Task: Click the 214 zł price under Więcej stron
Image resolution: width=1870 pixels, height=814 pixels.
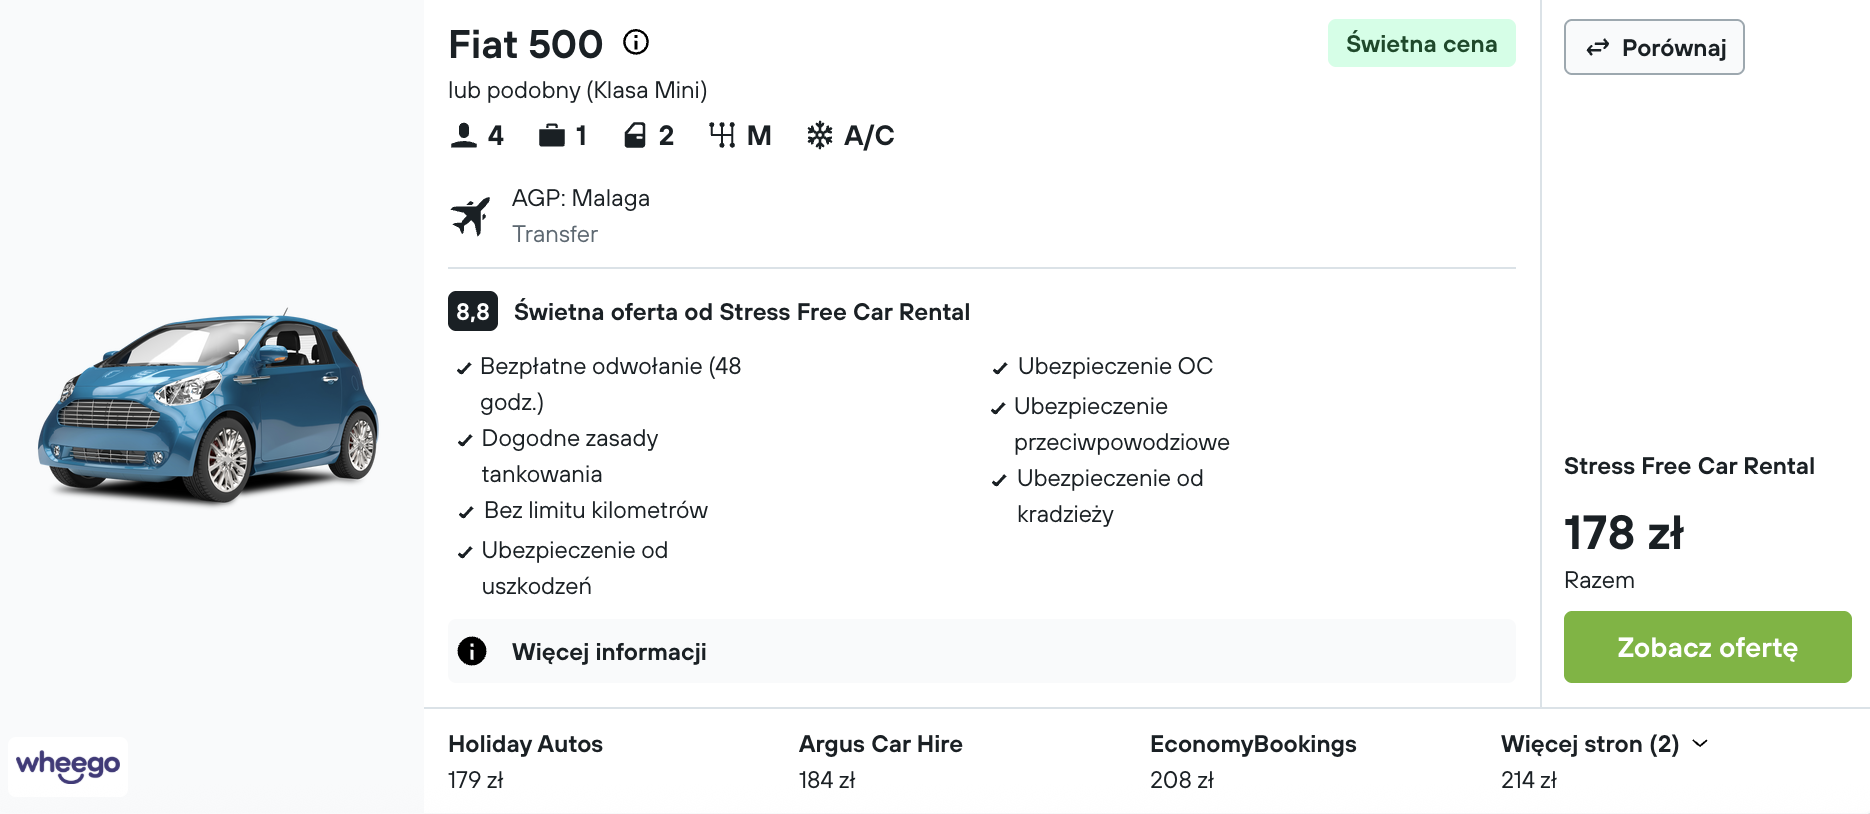Action: coord(1529,780)
